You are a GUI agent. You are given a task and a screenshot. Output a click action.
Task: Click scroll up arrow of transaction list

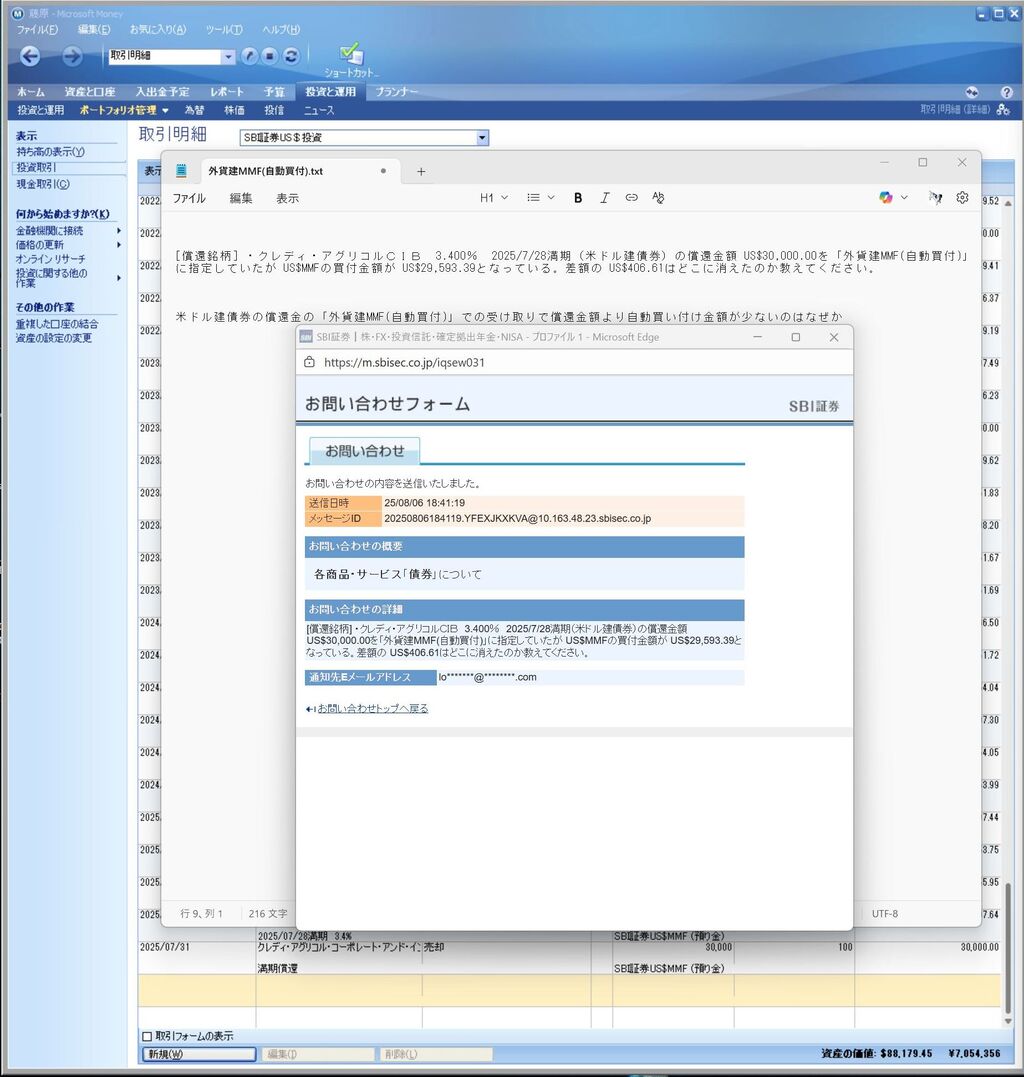click(1008, 203)
